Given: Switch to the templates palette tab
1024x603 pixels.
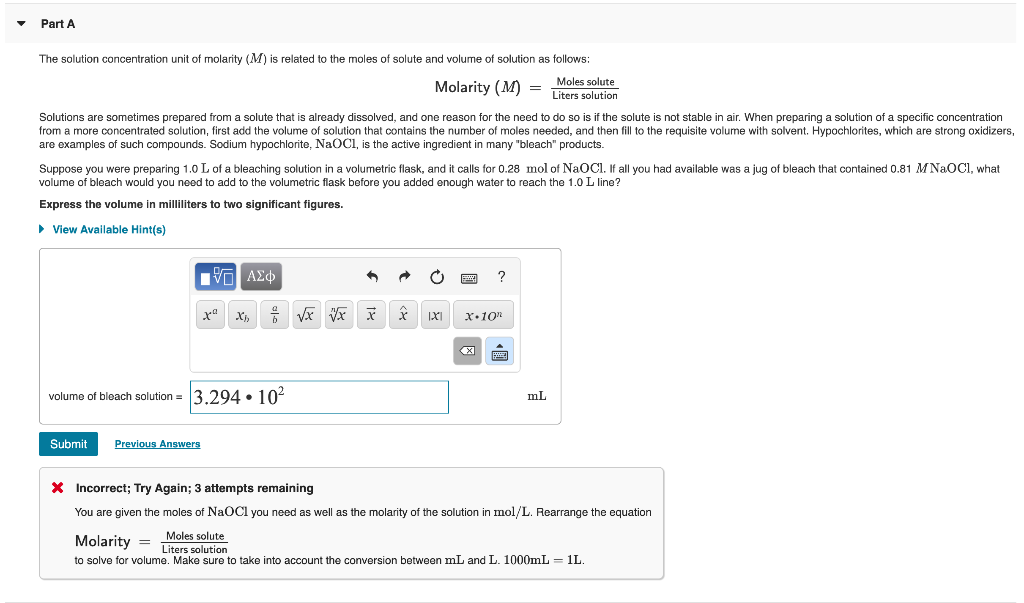Looking at the screenshot, I should pos(215,276).
